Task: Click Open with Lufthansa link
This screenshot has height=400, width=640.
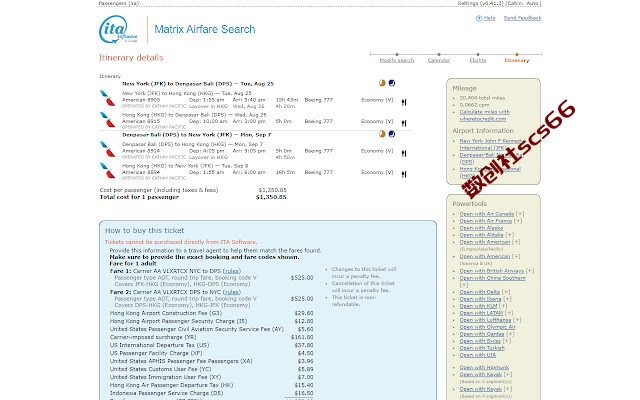Action: pyautogui.click(x=485, y=320)
